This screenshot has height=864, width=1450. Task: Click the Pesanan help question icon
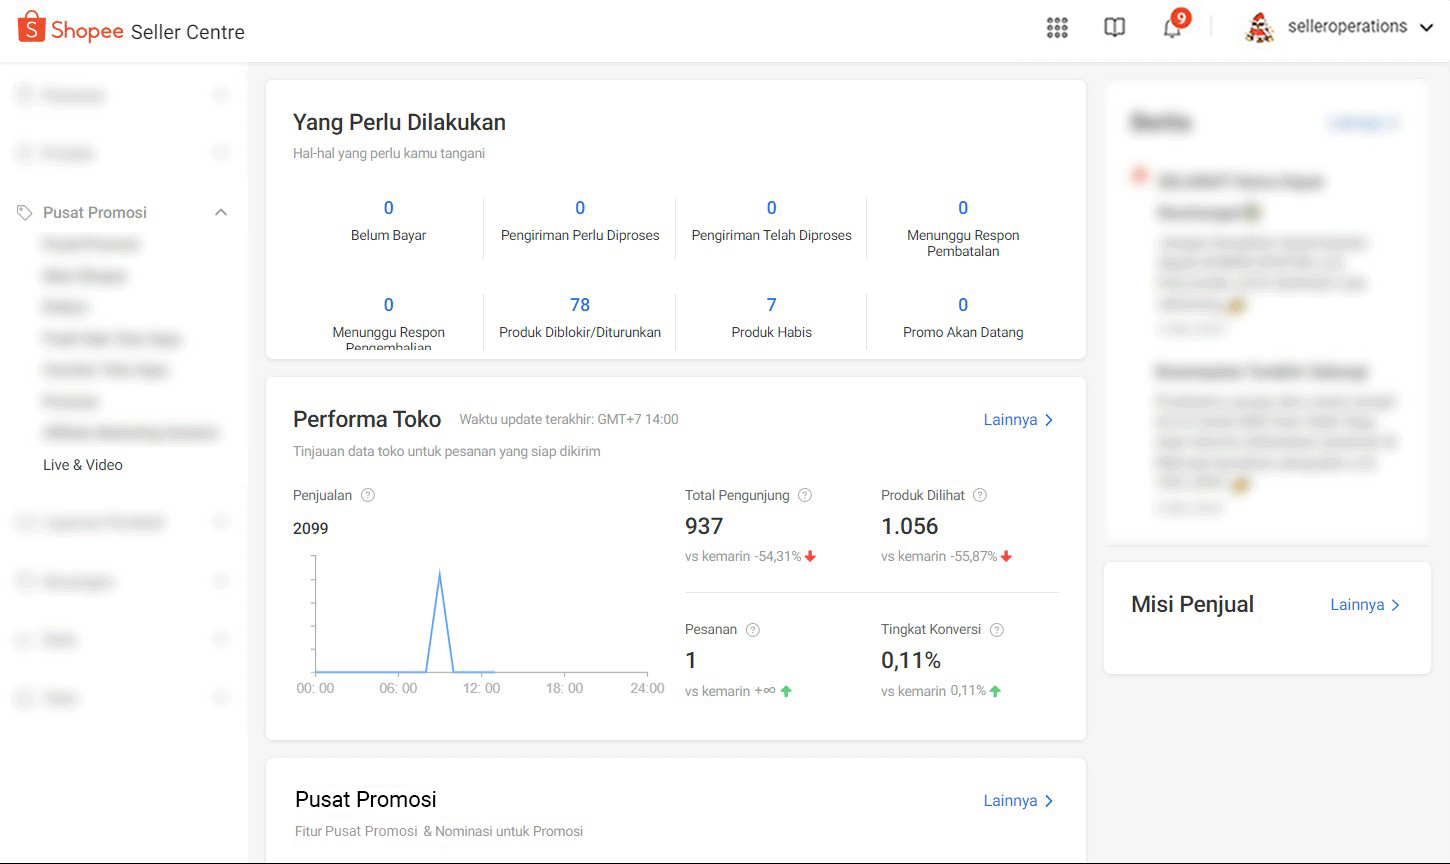753,630
